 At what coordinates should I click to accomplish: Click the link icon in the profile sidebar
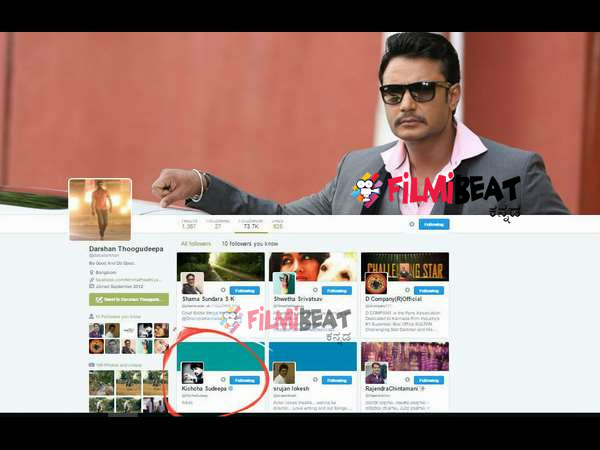[x=91, y=280]
